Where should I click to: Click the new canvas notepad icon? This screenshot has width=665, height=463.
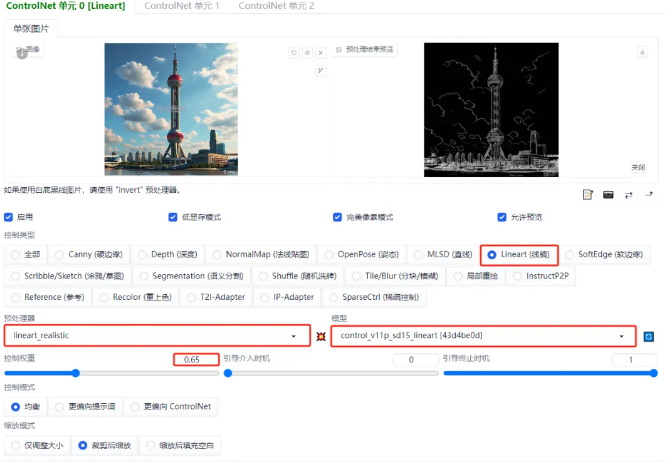(x=588, y=195)
